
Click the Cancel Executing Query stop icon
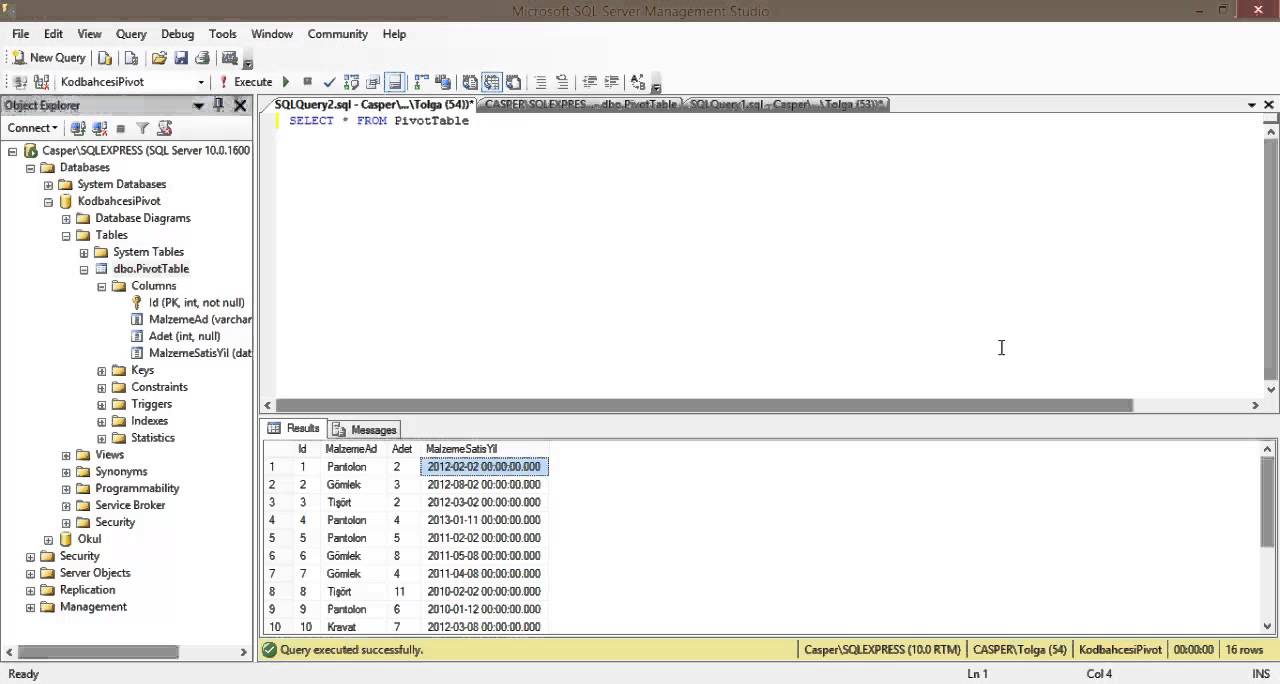pyautogui.click(x=308, y=82)
